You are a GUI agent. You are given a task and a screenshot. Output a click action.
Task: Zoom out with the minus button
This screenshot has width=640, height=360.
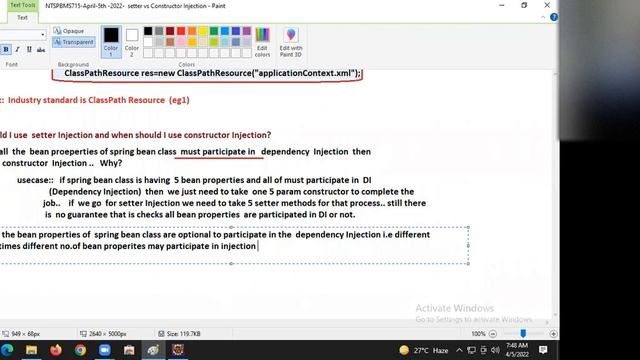coord(493,334)
